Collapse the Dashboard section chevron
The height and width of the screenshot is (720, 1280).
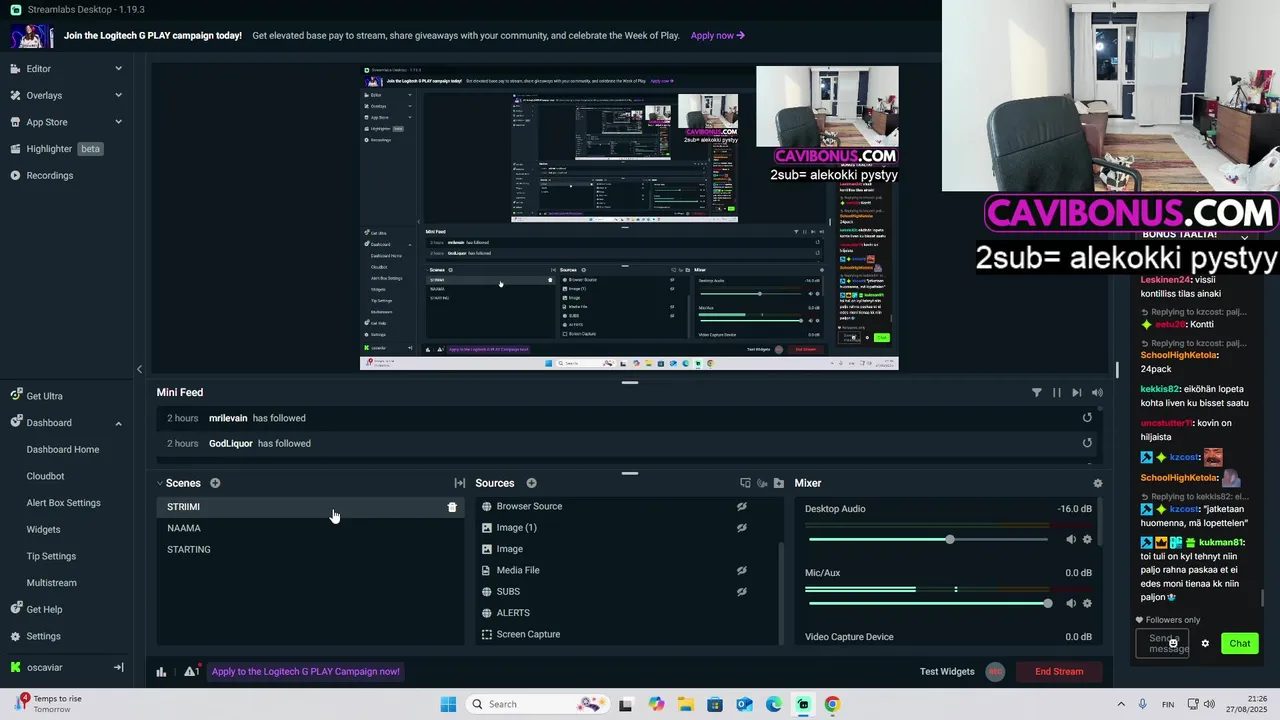coord(118,423)
